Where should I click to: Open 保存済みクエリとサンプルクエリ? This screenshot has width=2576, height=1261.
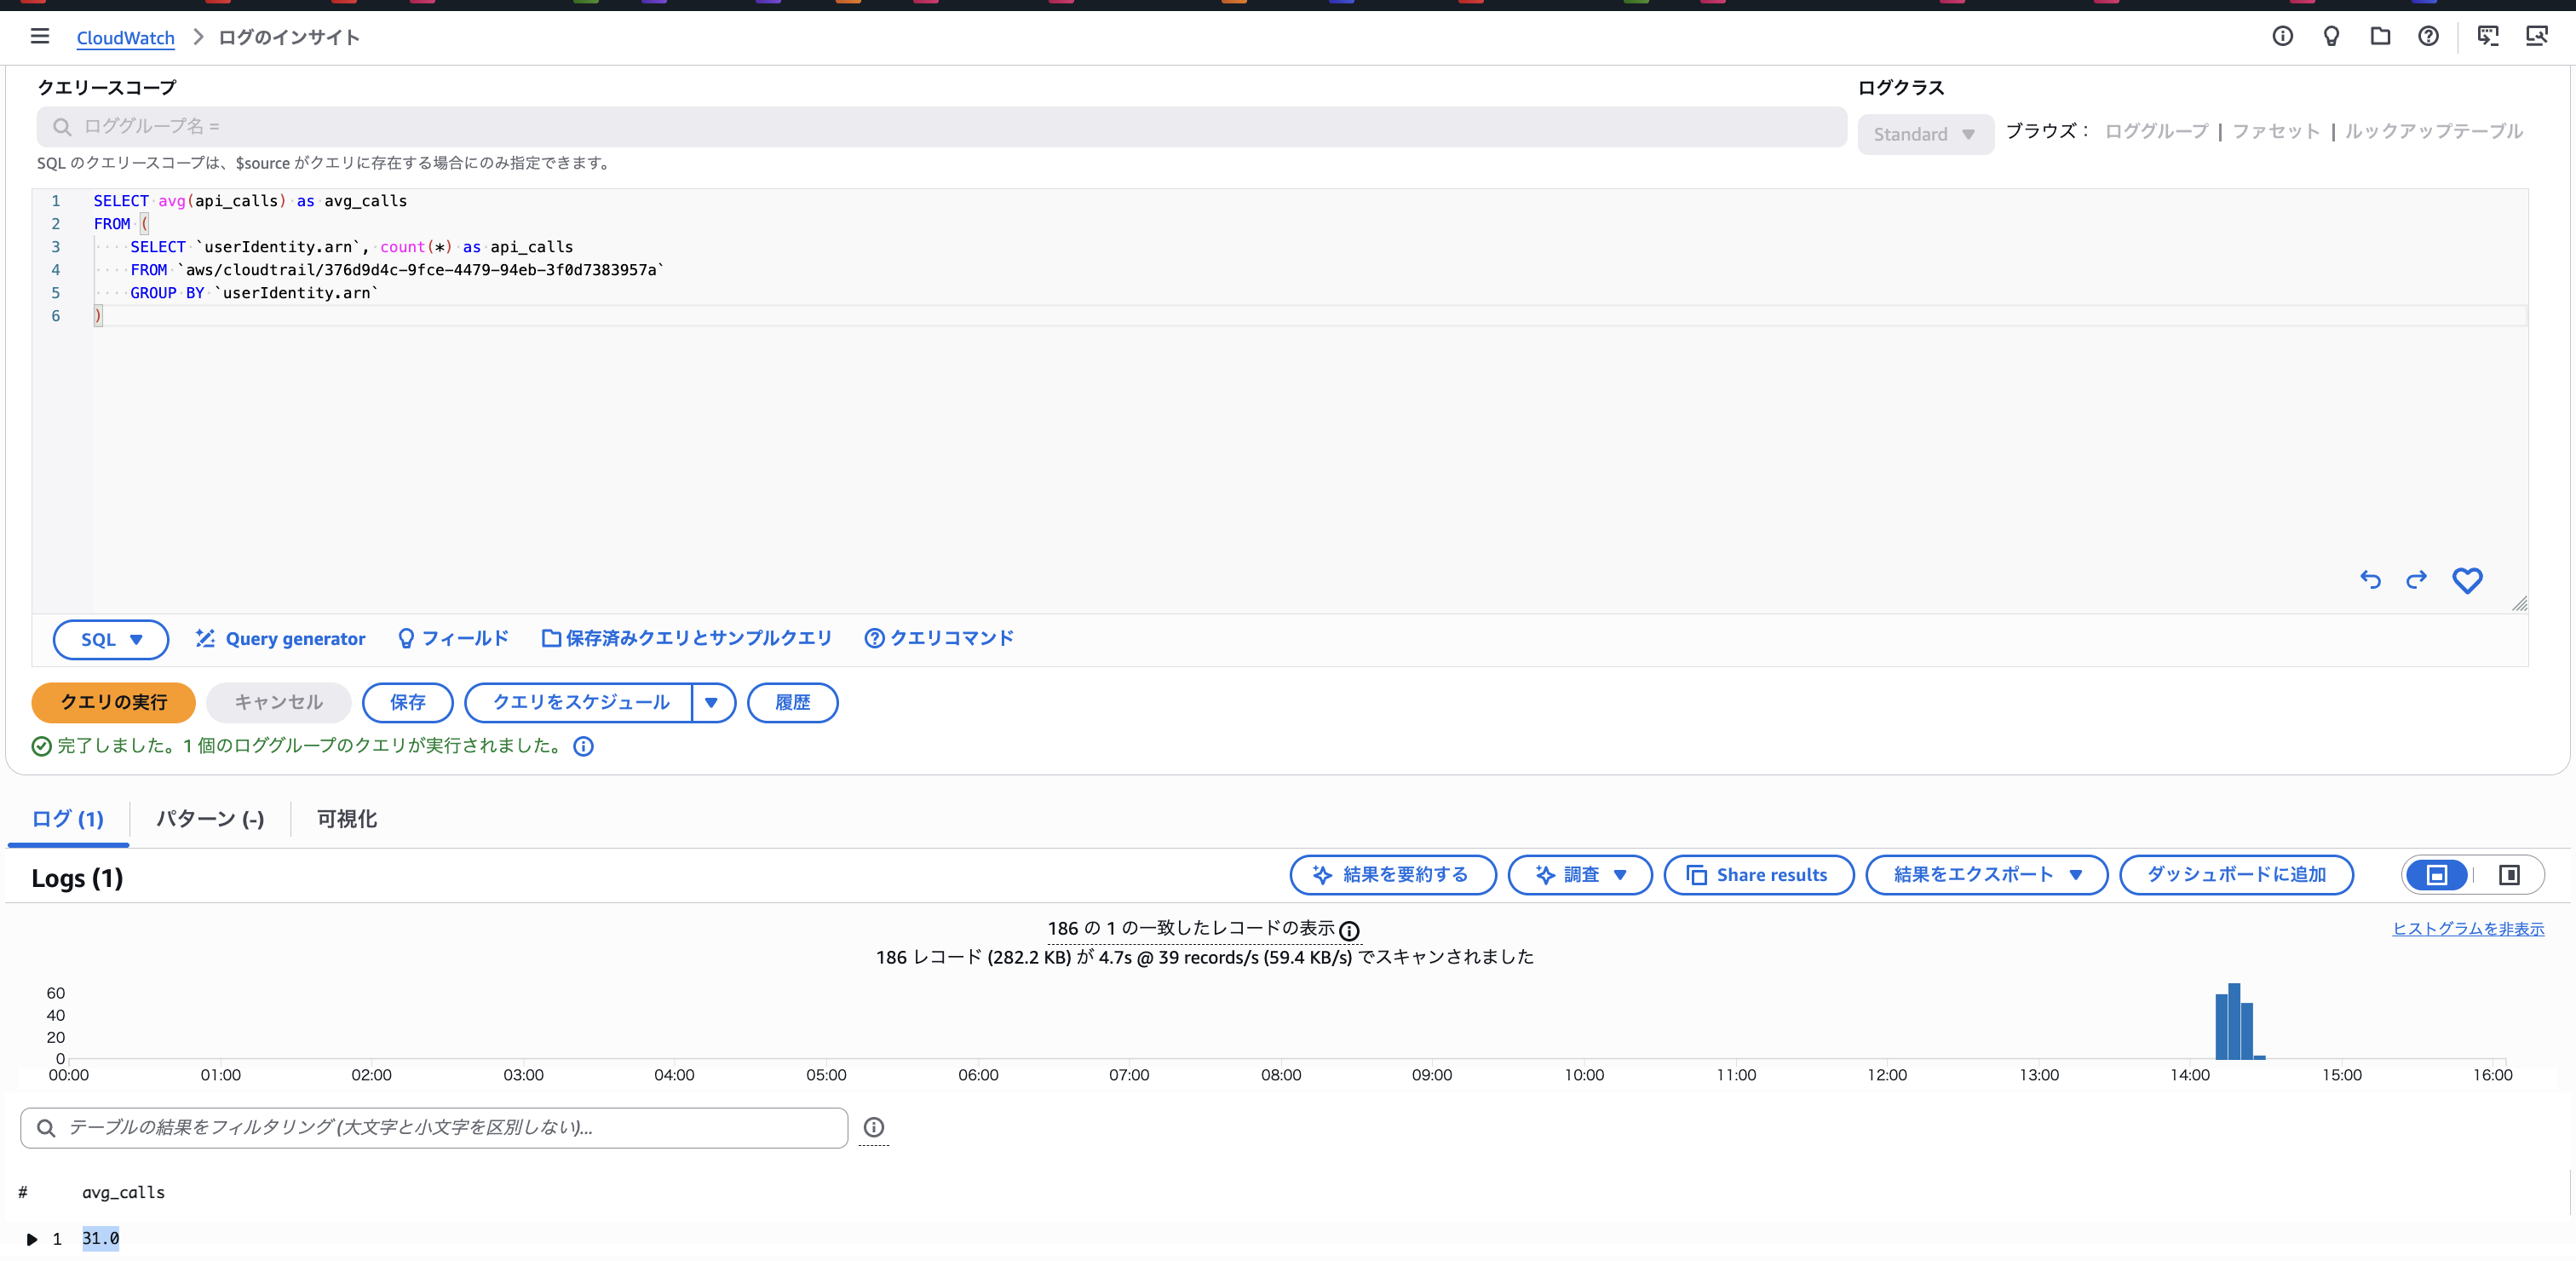pos(686,639)
